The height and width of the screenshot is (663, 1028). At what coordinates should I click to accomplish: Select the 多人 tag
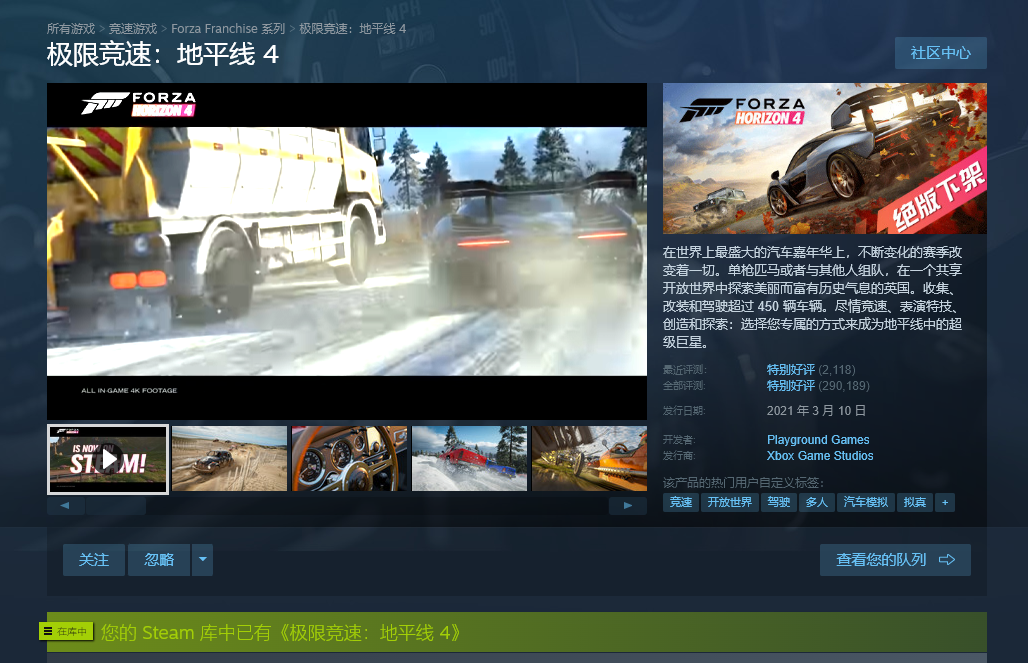tap(816, 502)
